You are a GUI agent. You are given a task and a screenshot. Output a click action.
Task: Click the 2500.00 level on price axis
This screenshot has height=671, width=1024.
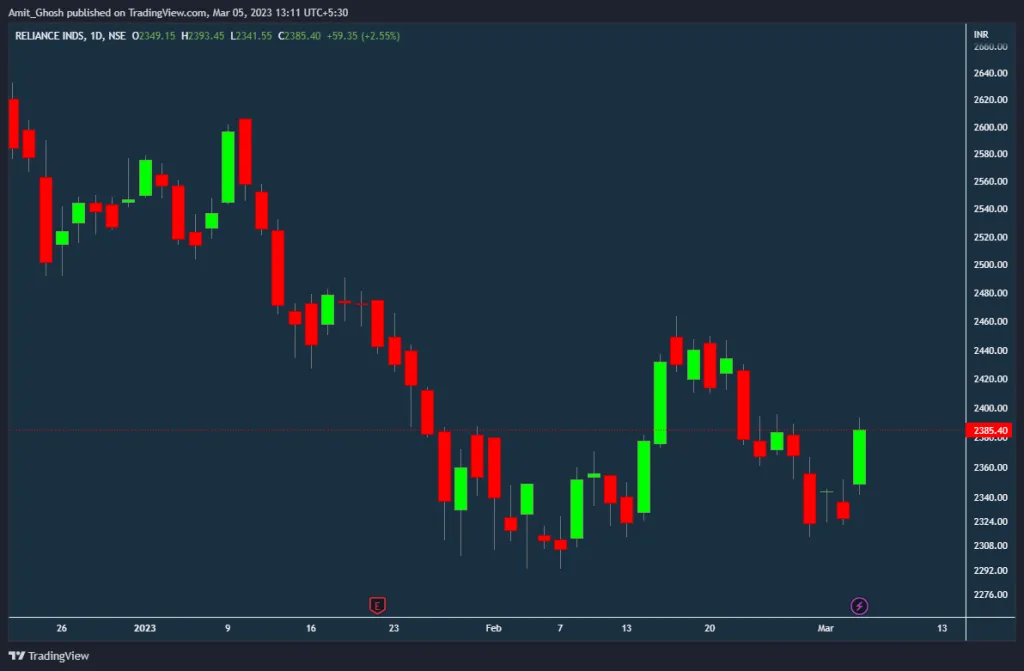click(x=988, y=265)
